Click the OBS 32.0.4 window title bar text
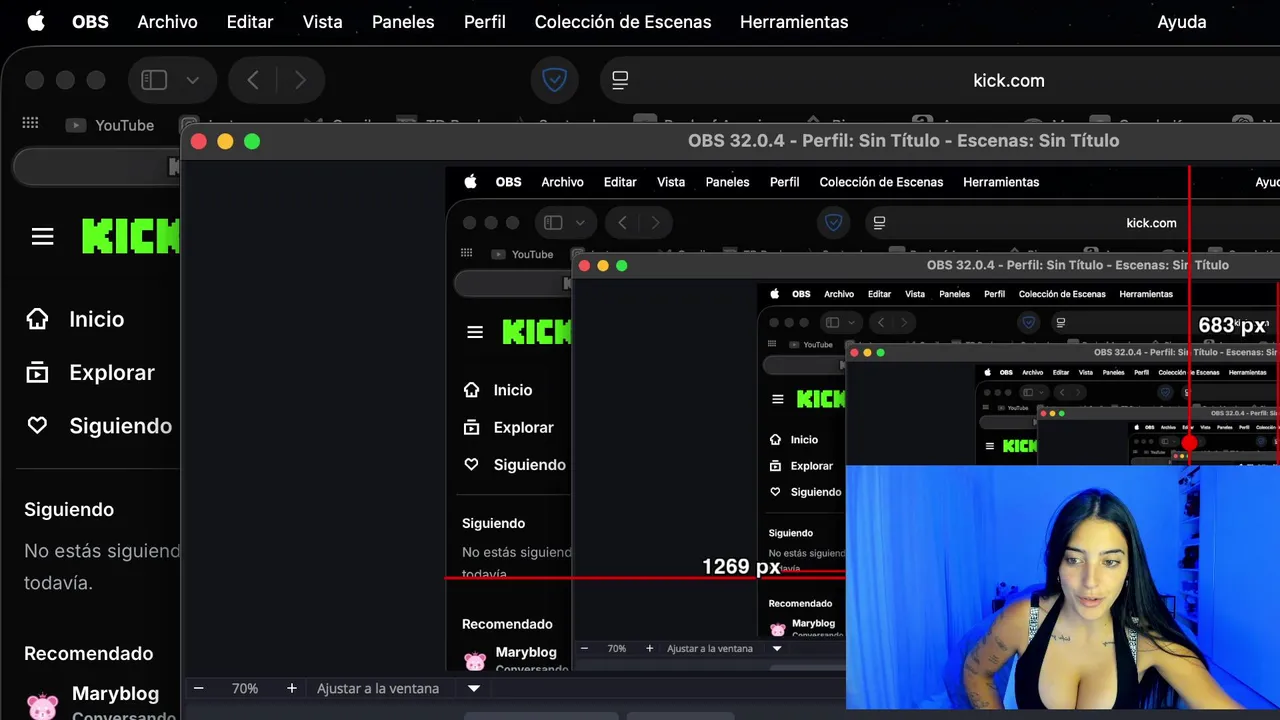 tap(903, 141)
